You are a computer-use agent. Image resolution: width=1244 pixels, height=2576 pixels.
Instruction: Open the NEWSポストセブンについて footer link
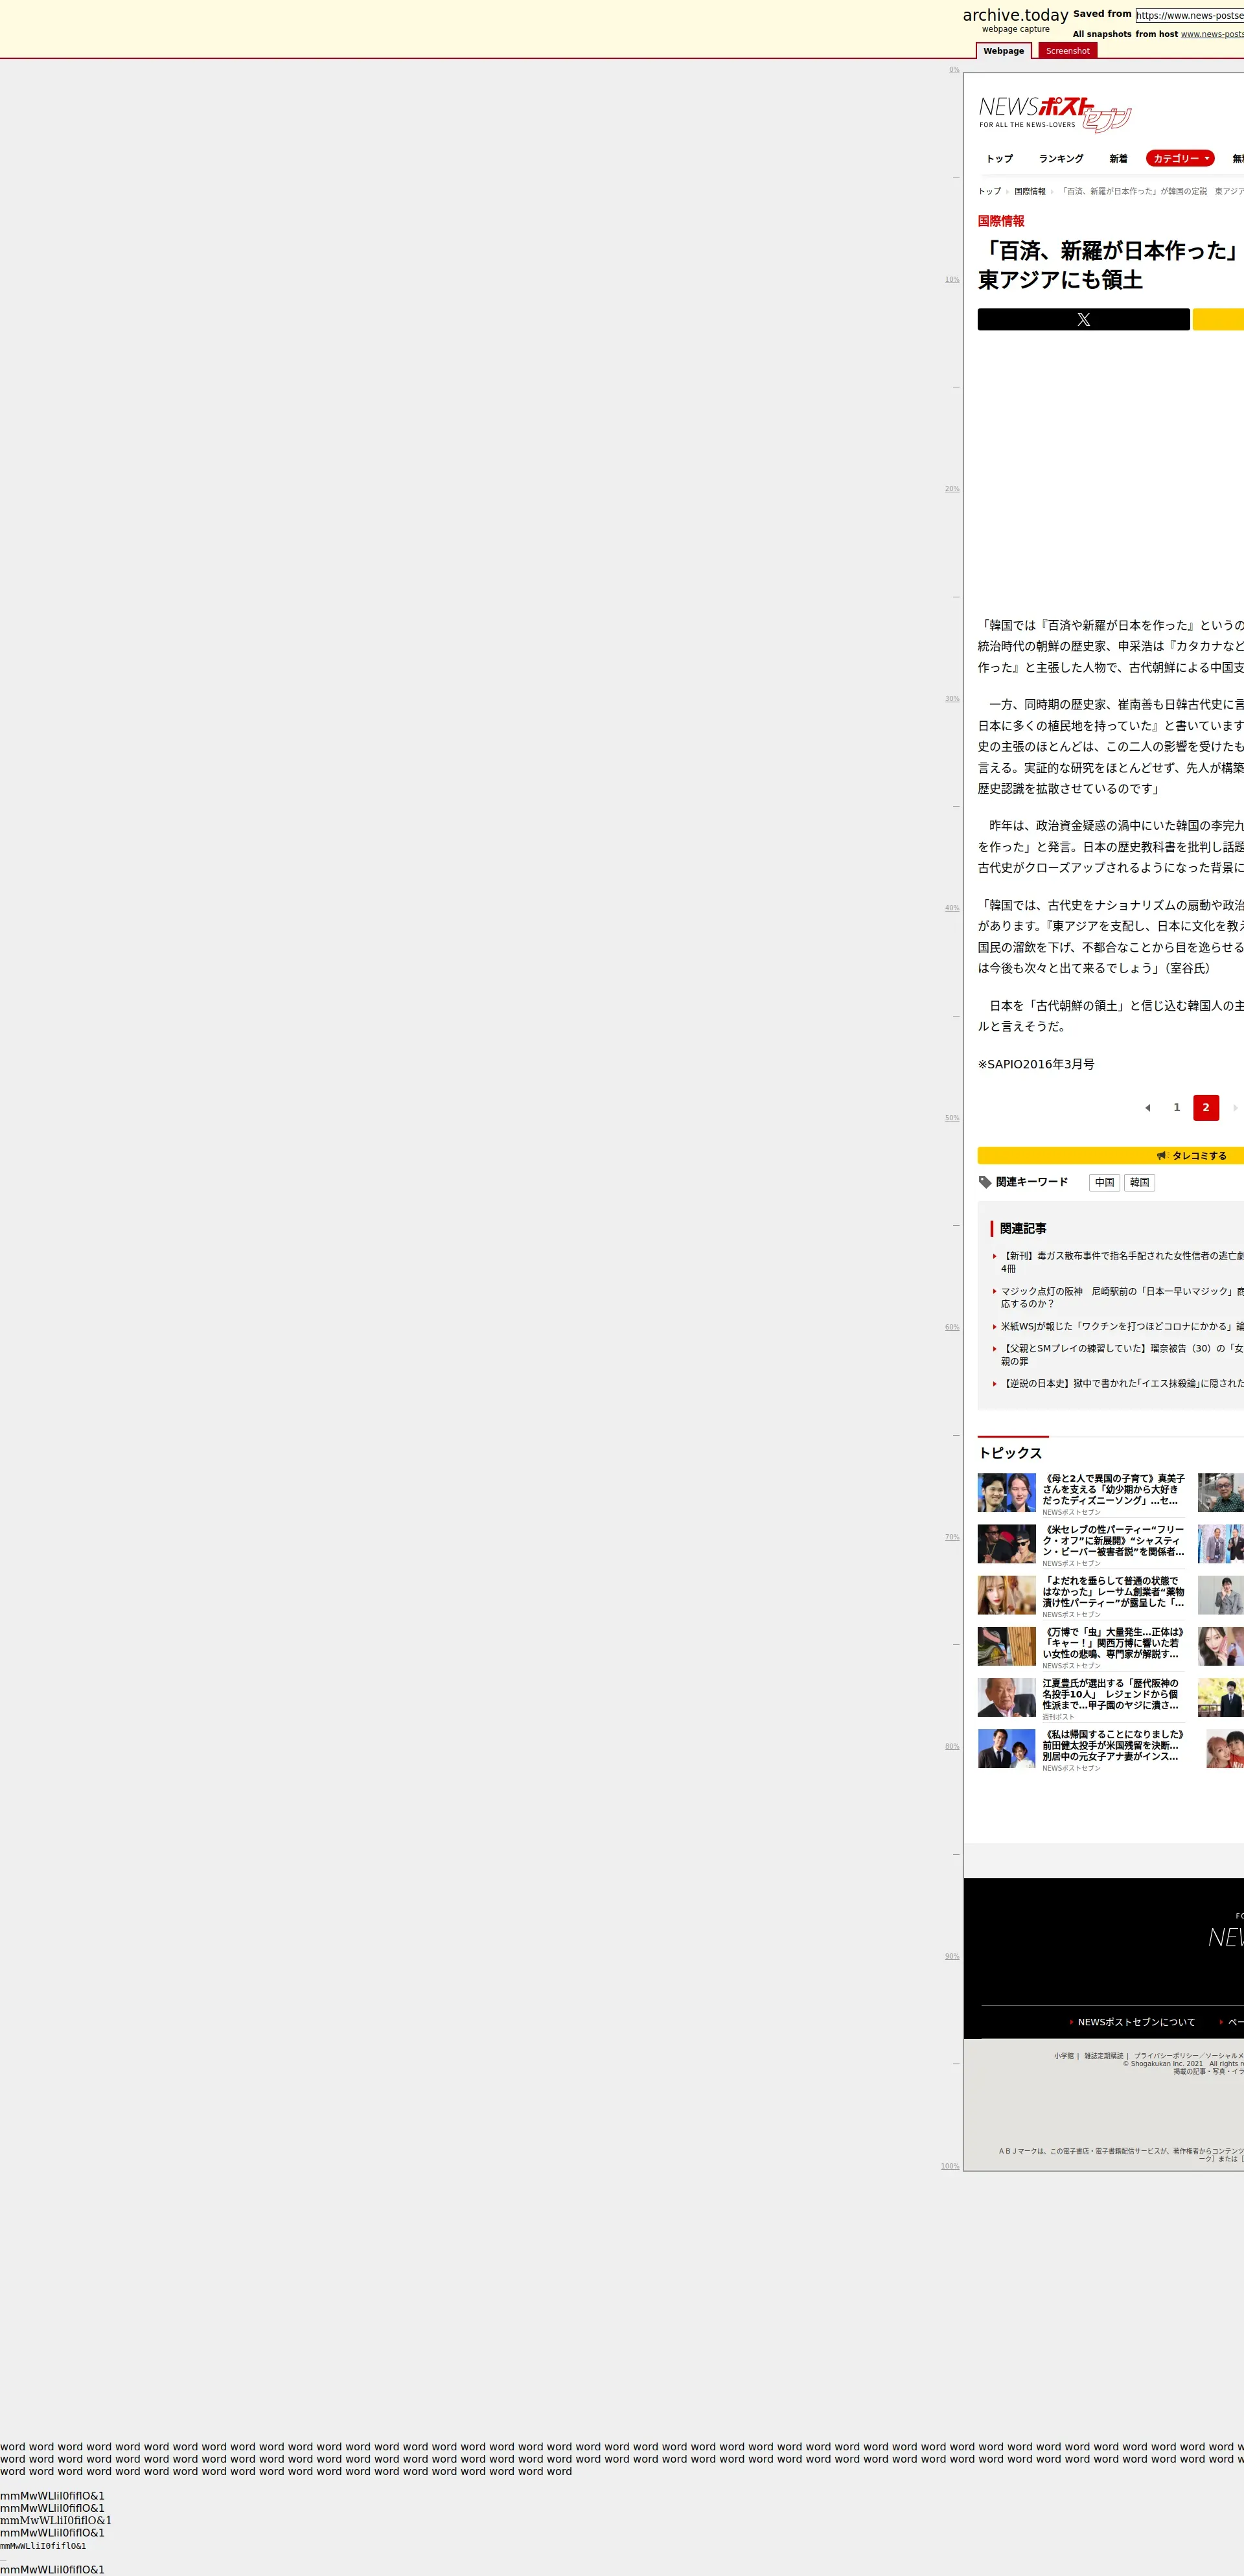click(1136, 2022)
